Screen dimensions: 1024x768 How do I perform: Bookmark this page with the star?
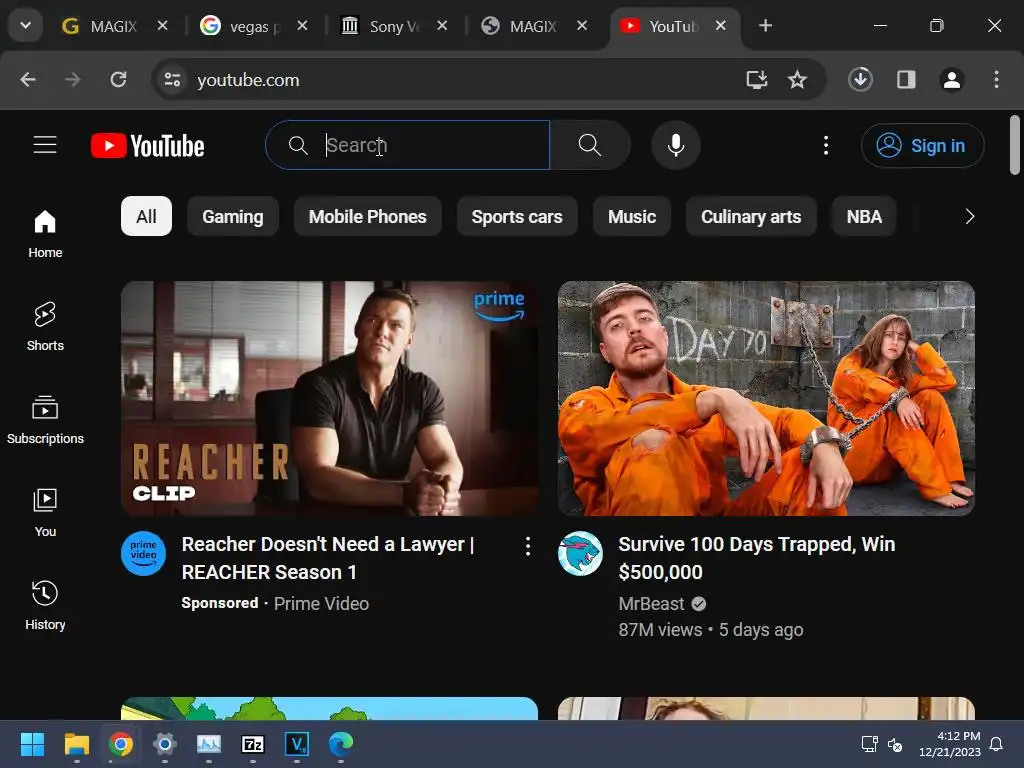(x=797, y=80)
